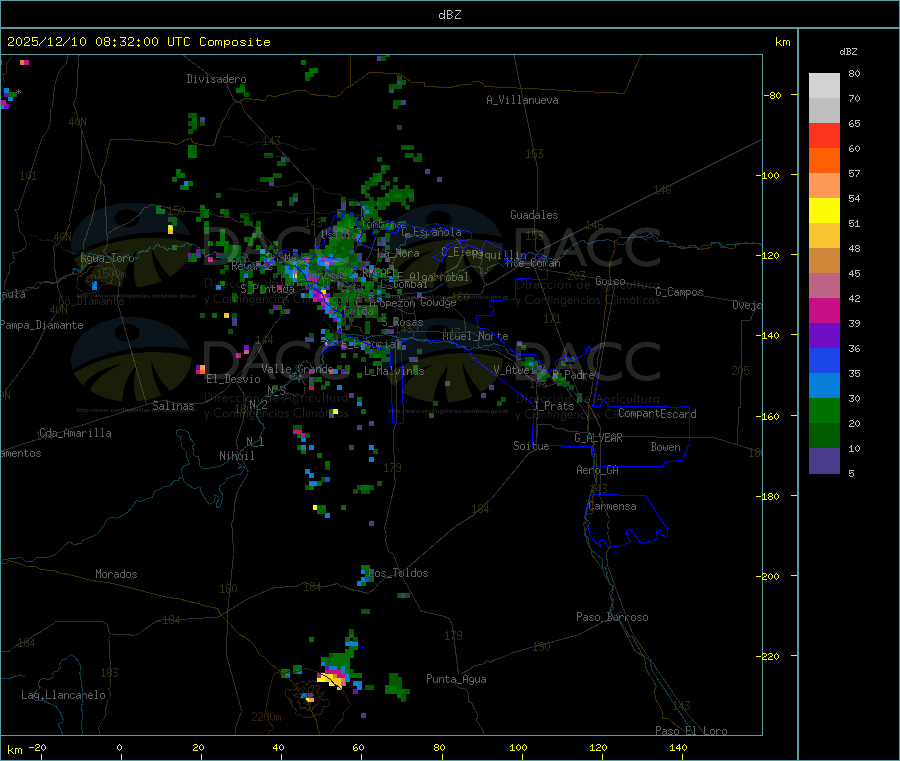Image resolution: width=900 pixels, height=761 pixels.
Task: Click the Los_Toldos station label
Action: tap(399, 573)
